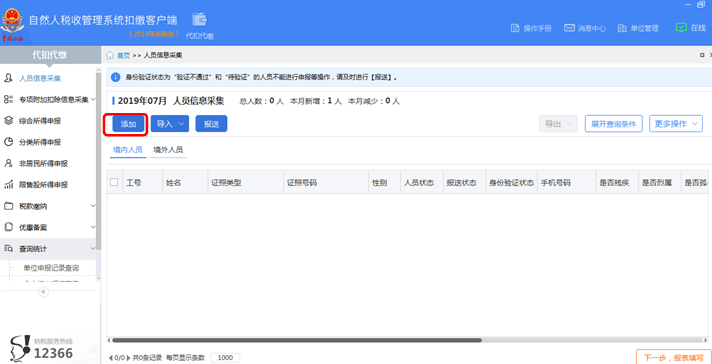Screen dimensions: 712x364
Task: Open the 导入 dropdown button
Action: coord(170,124)
